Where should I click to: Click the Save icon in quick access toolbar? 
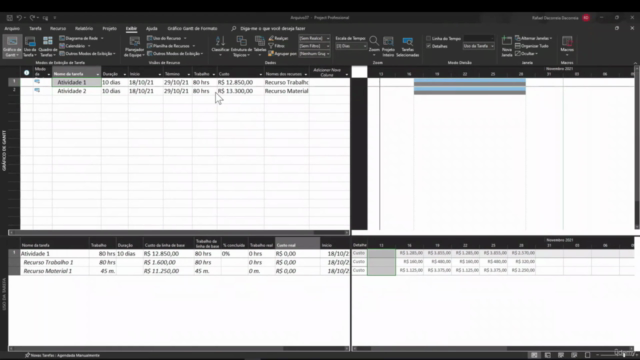click(9, 18)
